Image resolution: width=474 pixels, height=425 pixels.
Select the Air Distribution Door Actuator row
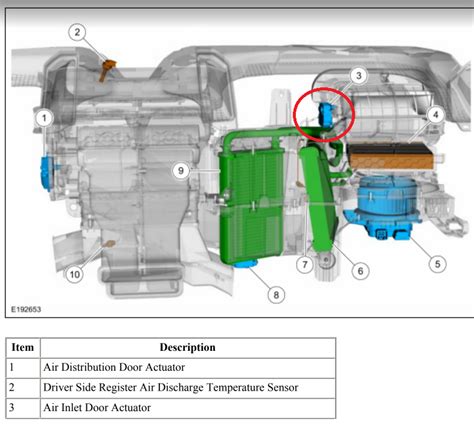pyautogui.click(x=171, y=368)
